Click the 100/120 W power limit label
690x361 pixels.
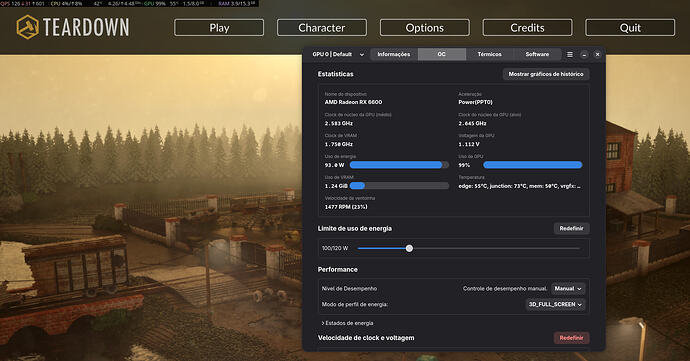click(x=335, y=248)
